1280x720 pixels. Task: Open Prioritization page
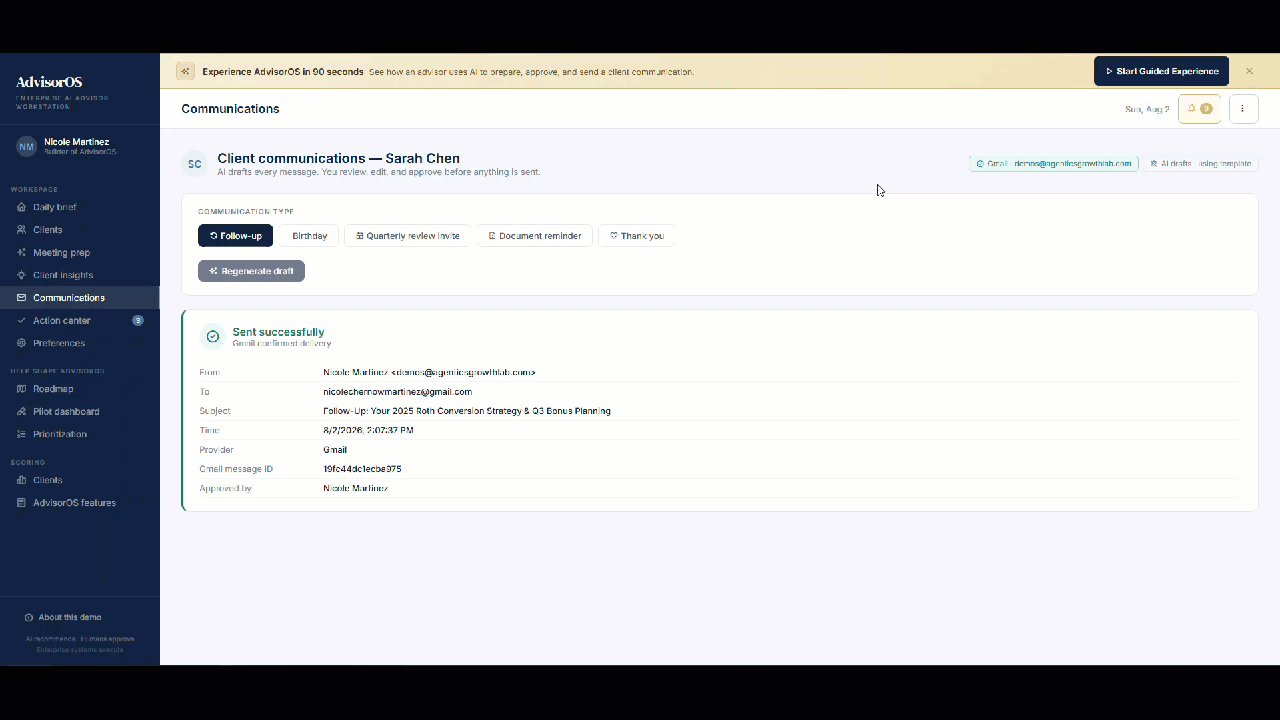pyautogui.click(x=79, y=434)
